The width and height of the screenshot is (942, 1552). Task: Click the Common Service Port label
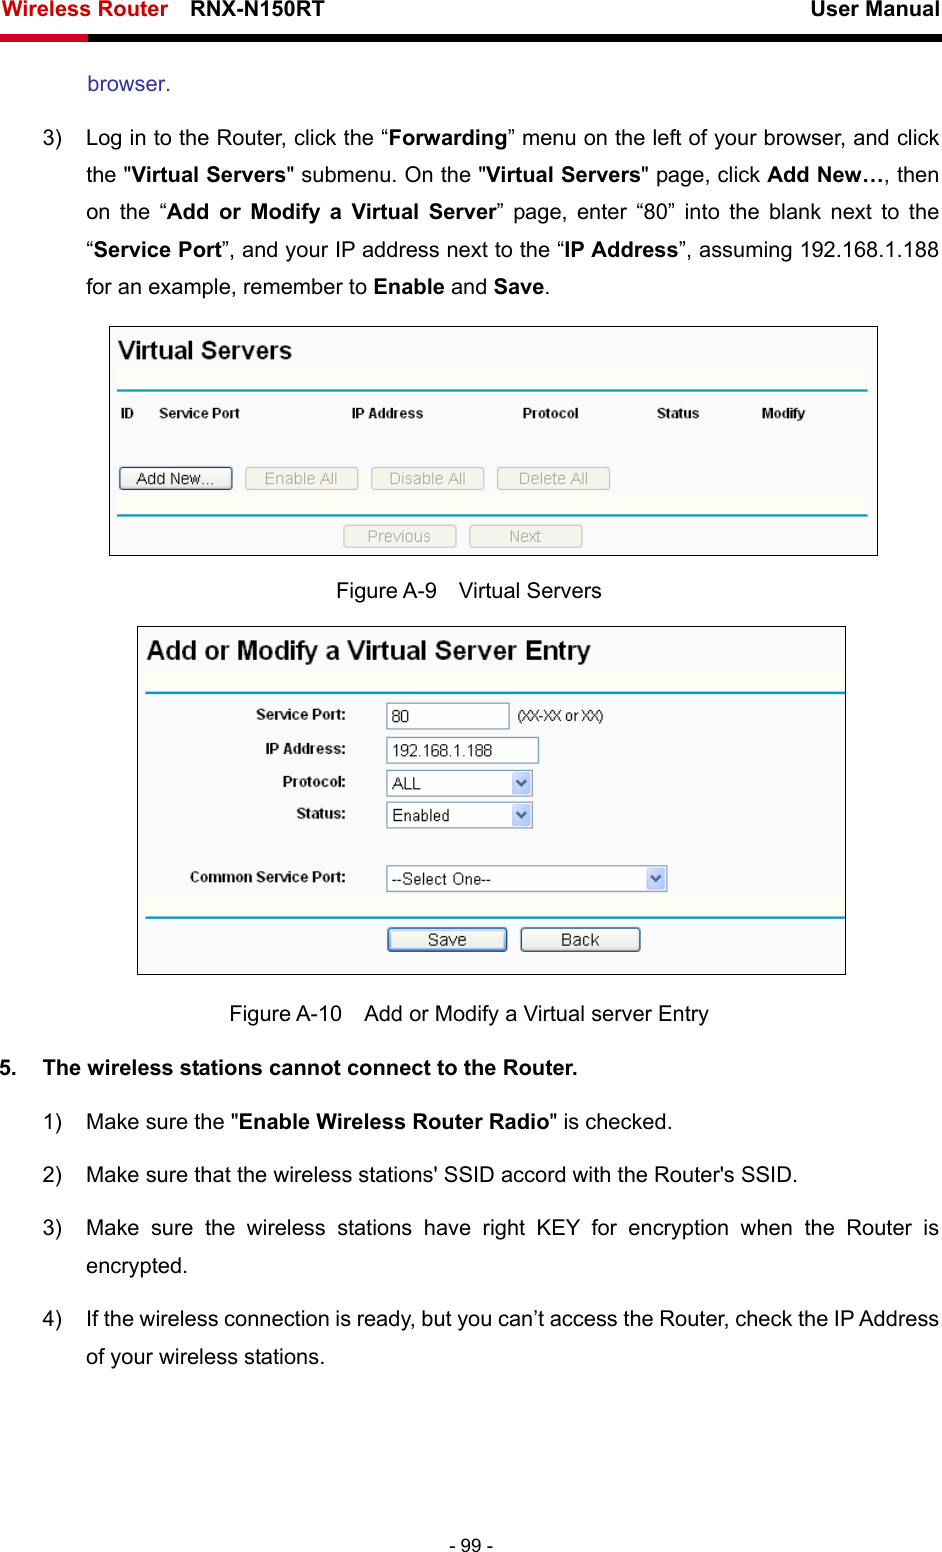coord(268,877)
